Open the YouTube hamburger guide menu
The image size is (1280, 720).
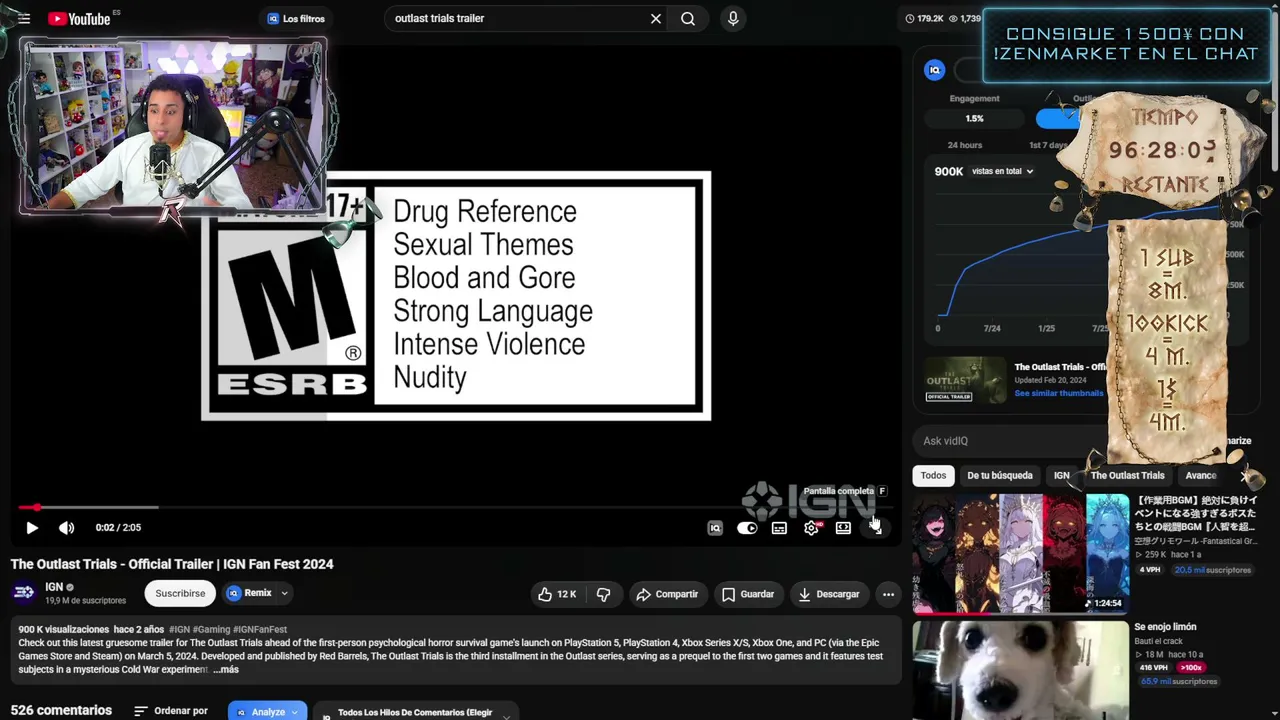24,18
